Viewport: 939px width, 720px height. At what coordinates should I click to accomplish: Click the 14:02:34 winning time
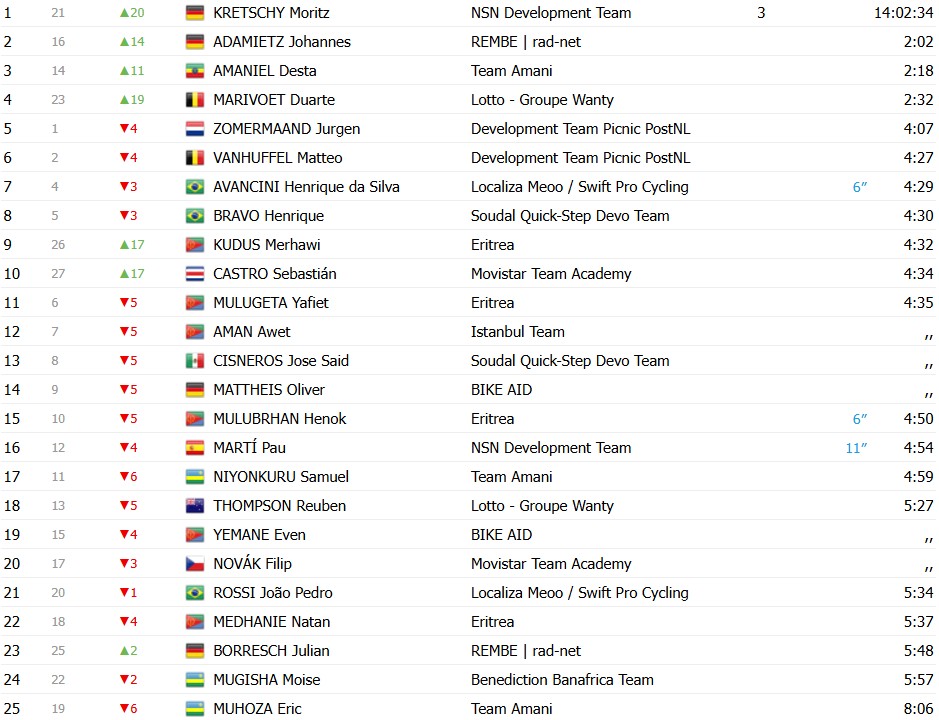point(903,13)
